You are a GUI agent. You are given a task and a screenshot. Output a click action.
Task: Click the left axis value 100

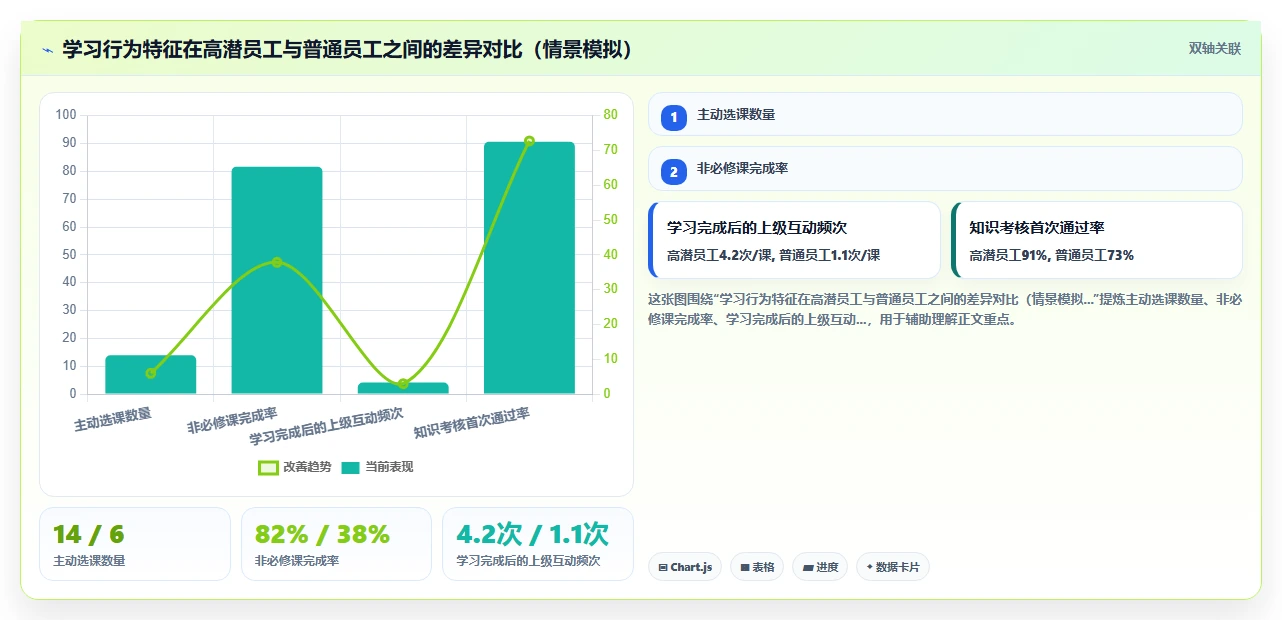(x=66, y=115)
